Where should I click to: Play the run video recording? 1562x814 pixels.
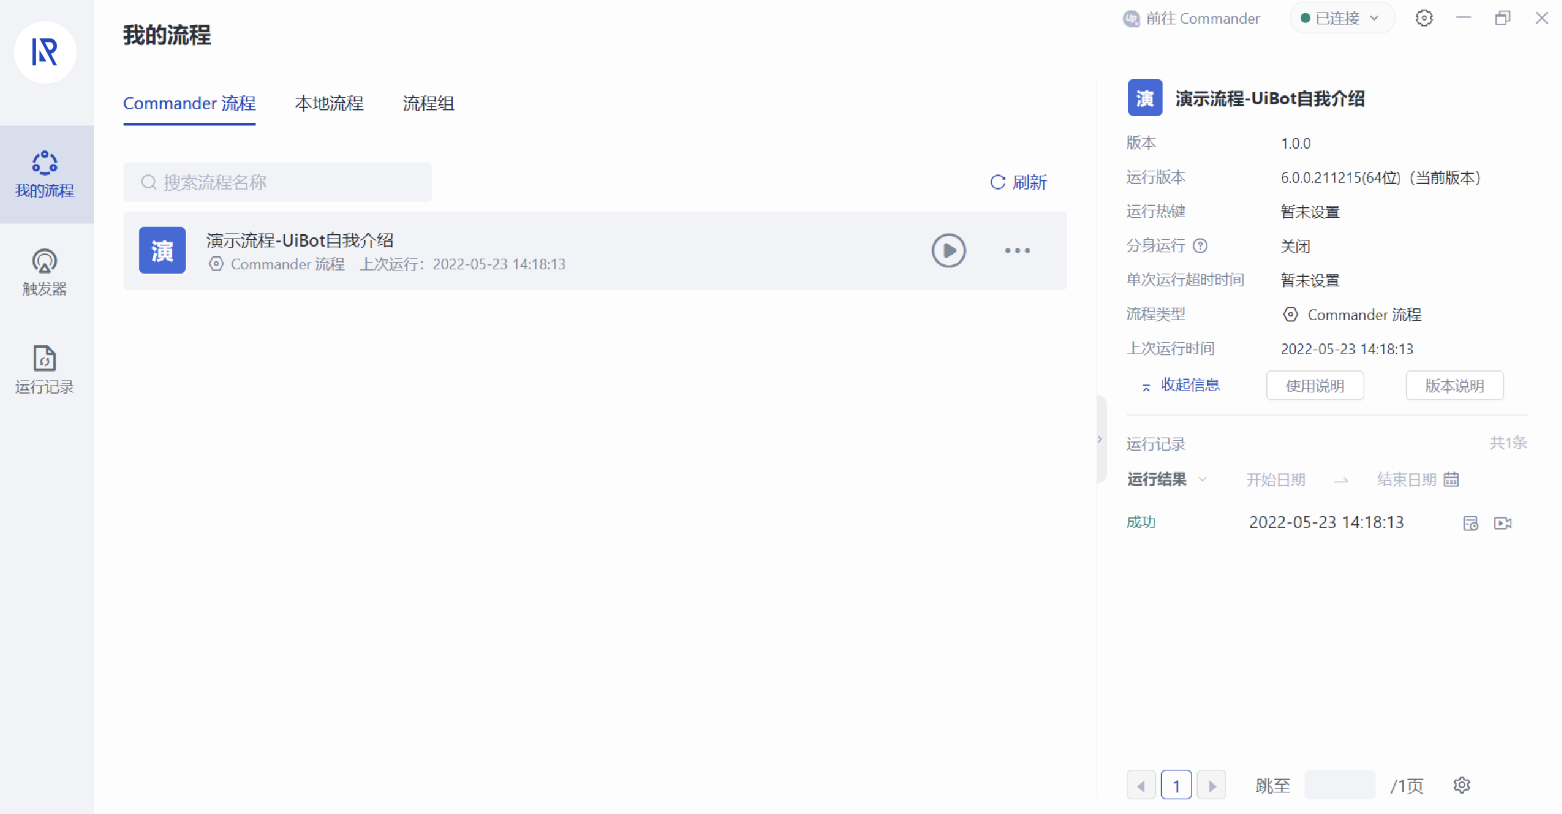click(x=1502, y=523)
